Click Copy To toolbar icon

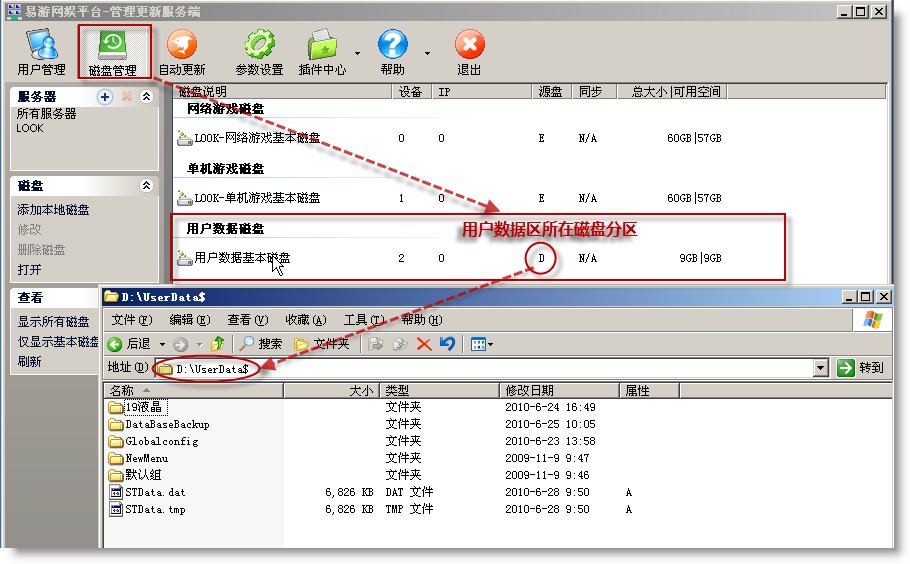(x=400, y=345)
